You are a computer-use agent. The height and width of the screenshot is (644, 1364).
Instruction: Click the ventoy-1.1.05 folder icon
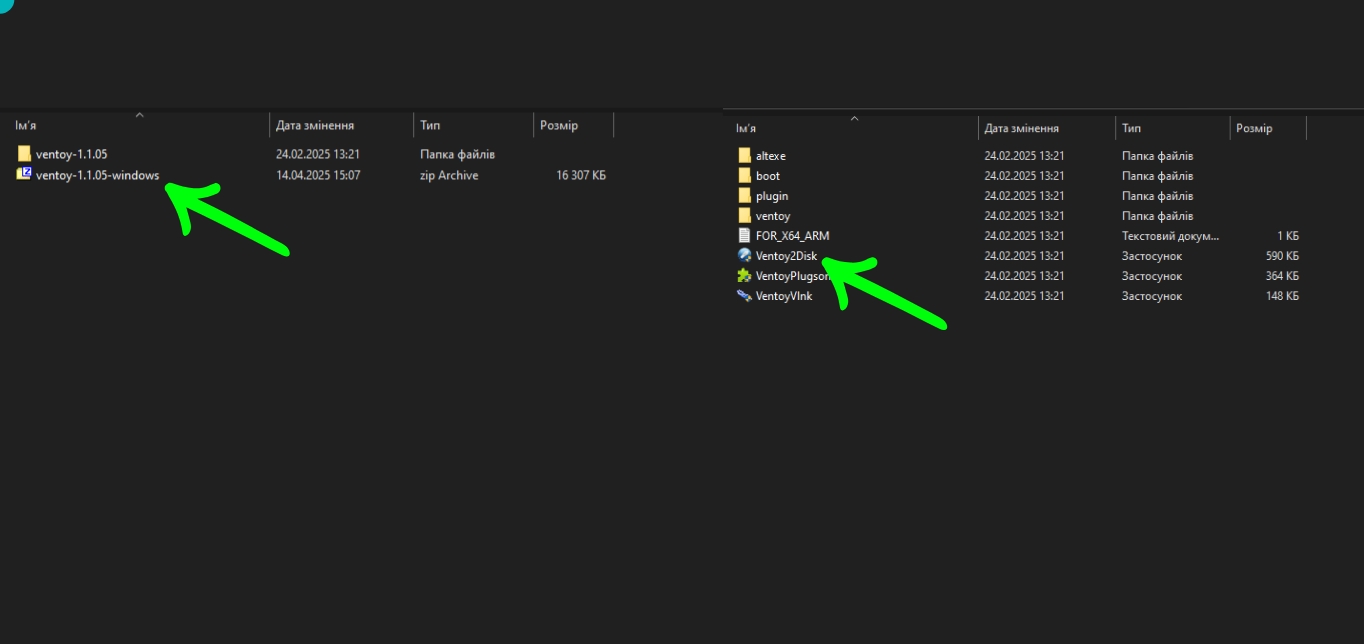click(x=24, y=154)
